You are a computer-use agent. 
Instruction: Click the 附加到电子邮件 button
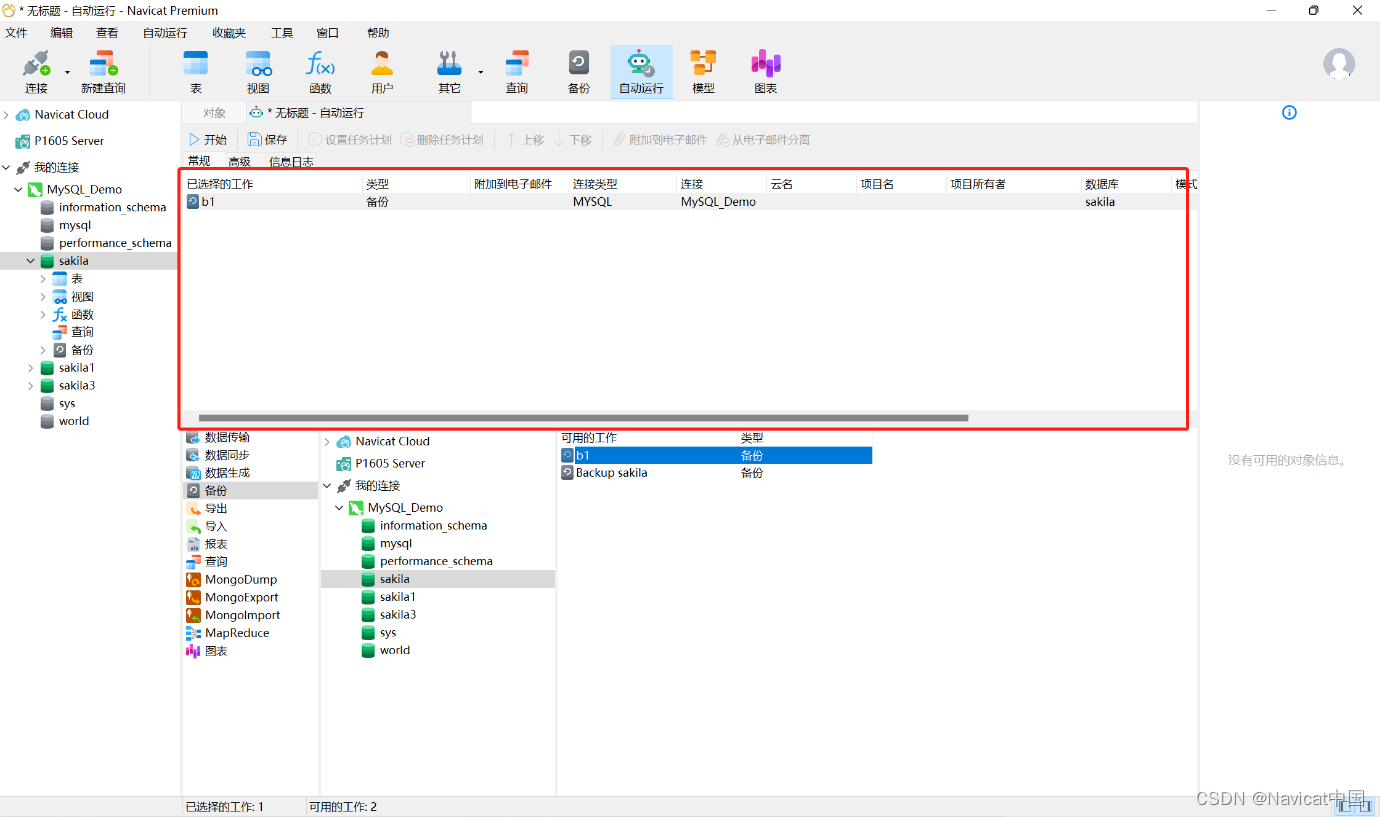(660, 140)
